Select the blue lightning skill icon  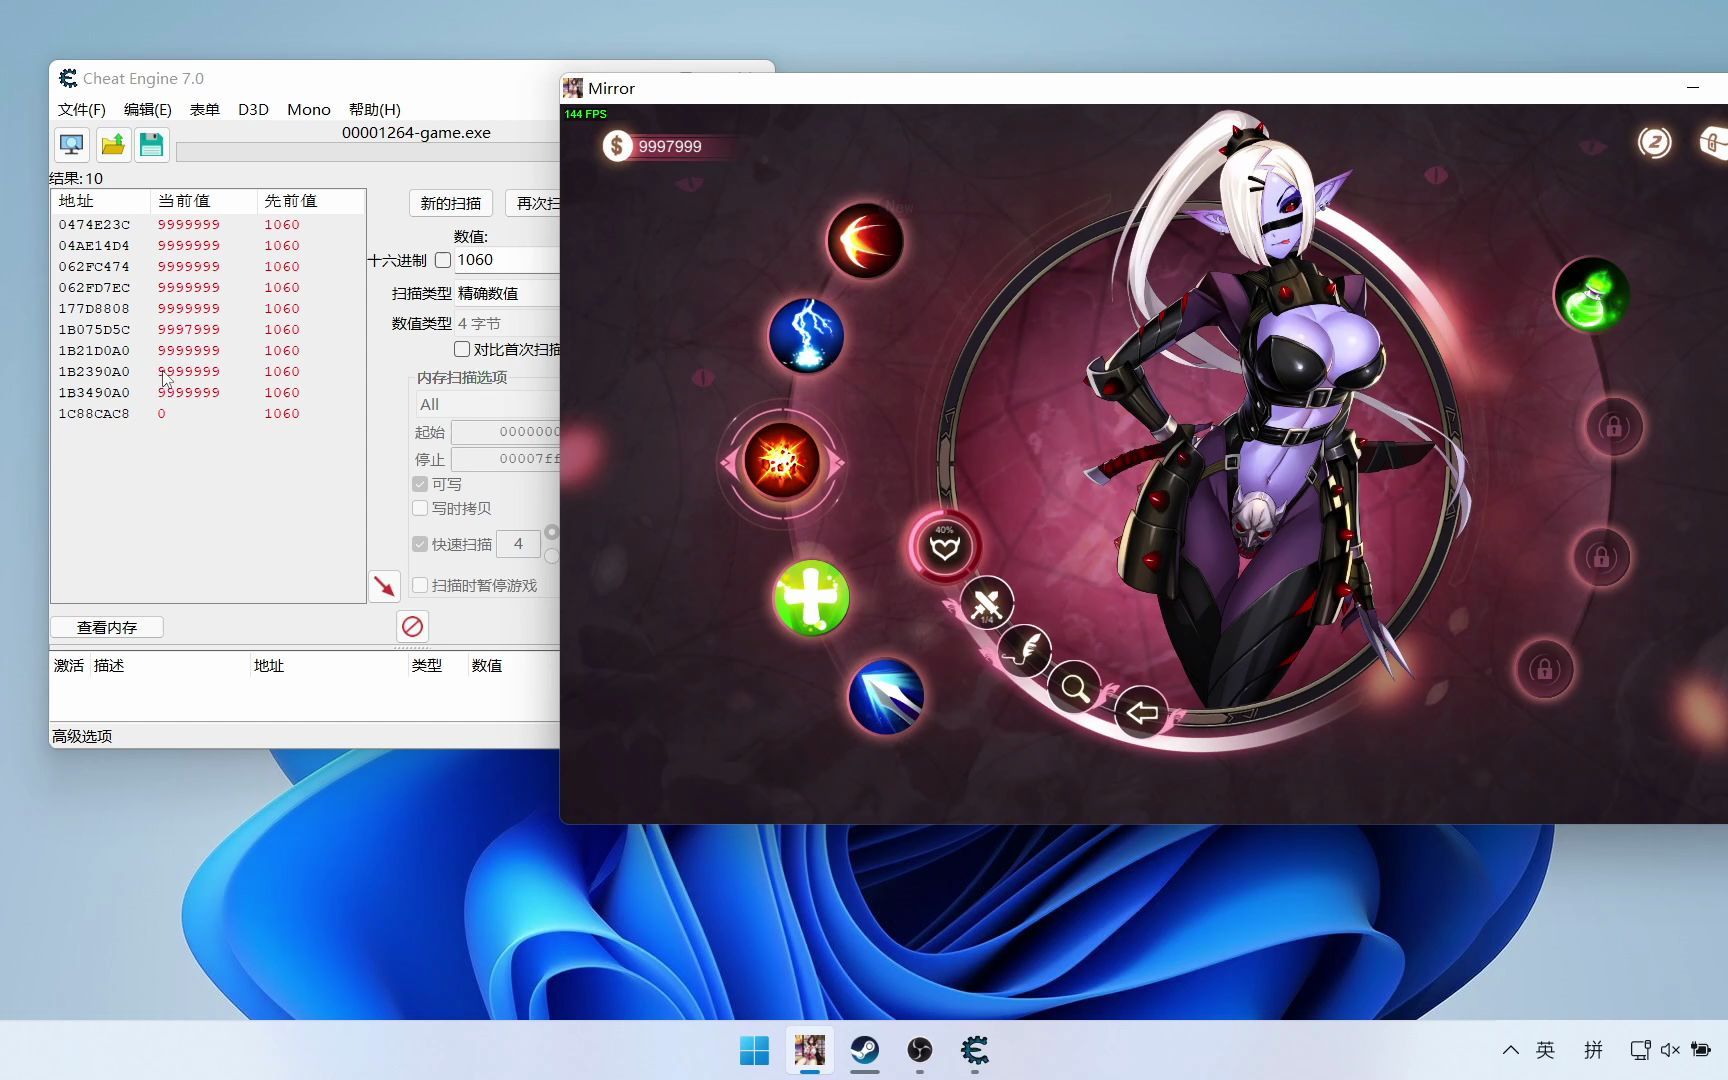[x=806, y=335]
